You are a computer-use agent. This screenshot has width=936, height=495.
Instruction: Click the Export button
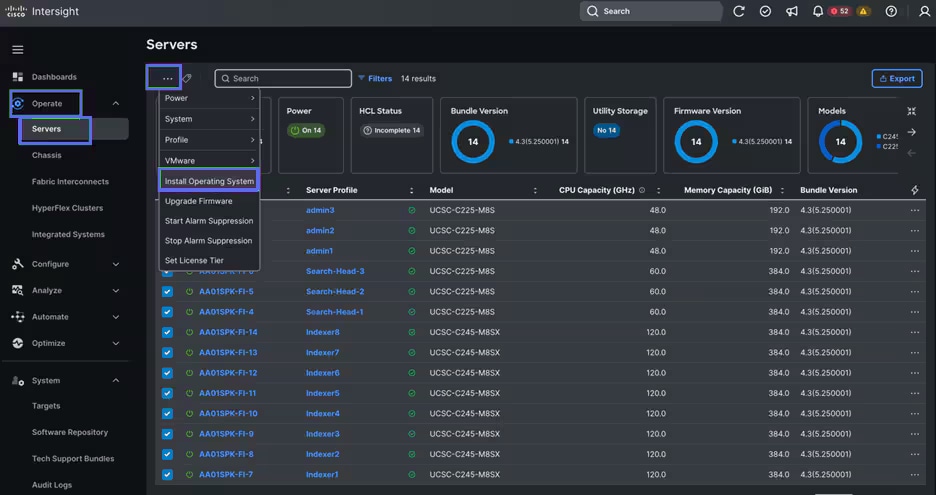tap(896, 78)
